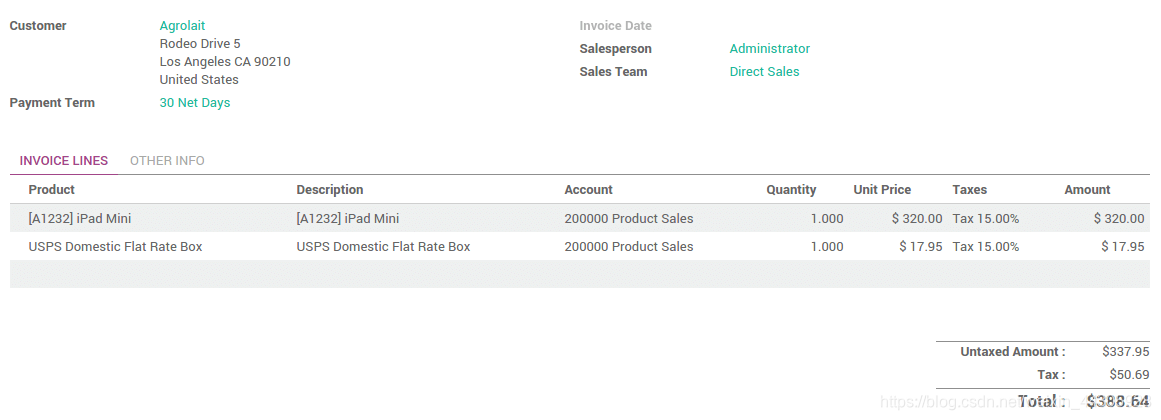Select the USPS Domestic Flat Rate Box row
The width and height of the screenshot is (1161, 420).
click(x=580, y=247)
